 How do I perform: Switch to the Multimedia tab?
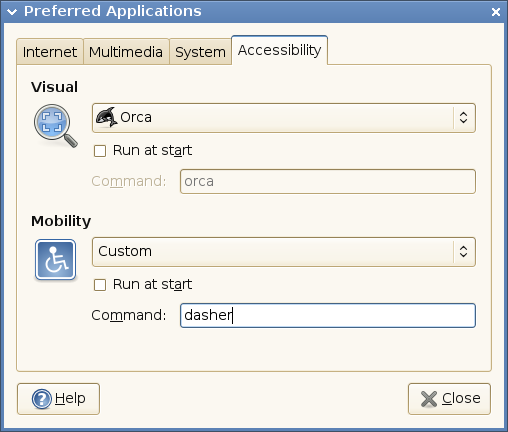coord(126,52)
